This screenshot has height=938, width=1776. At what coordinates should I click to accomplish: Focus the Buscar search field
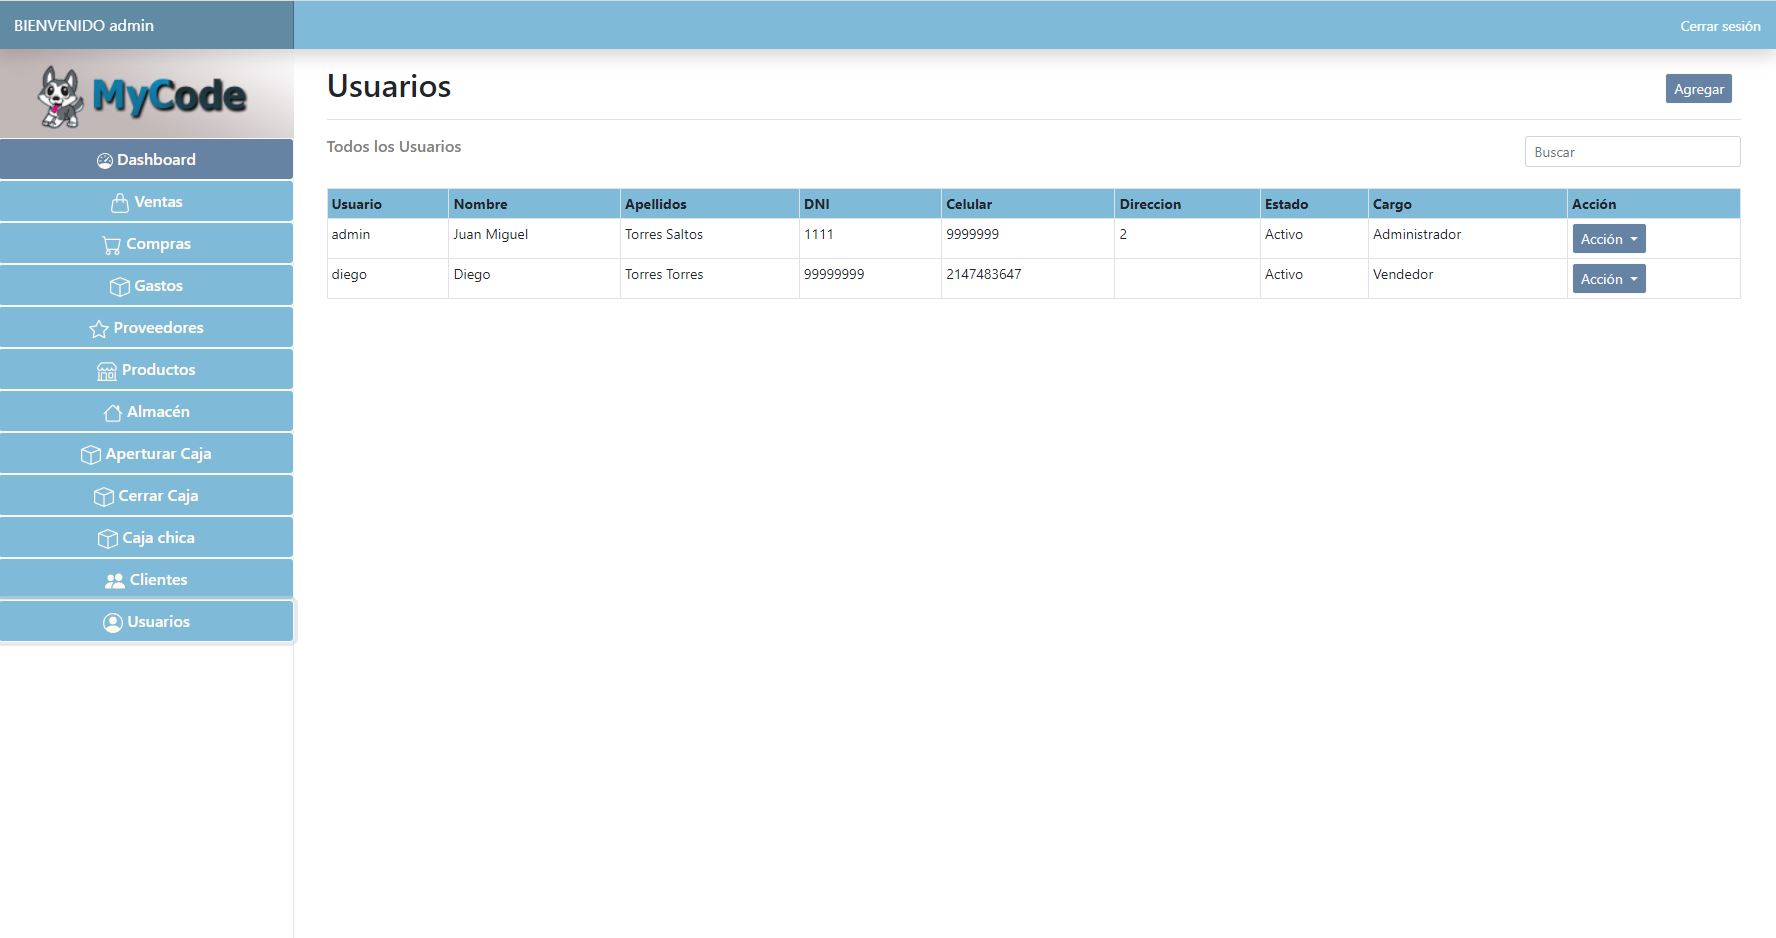(1631, 152)
